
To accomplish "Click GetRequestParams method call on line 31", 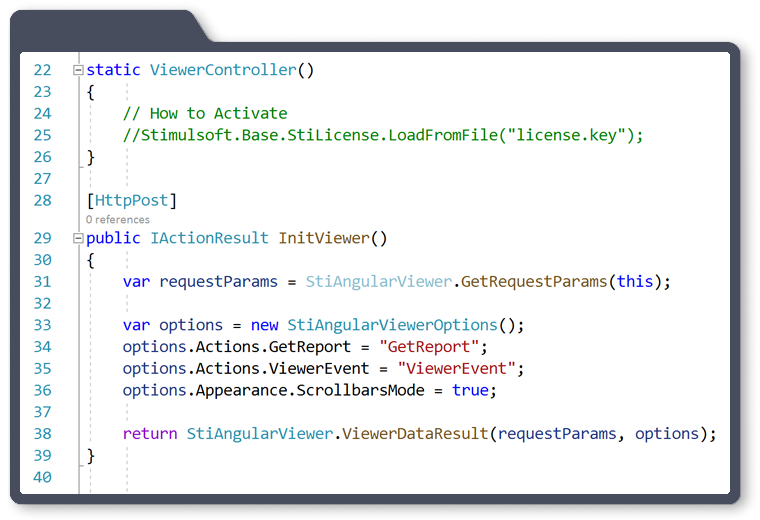I will pos(534,282).
